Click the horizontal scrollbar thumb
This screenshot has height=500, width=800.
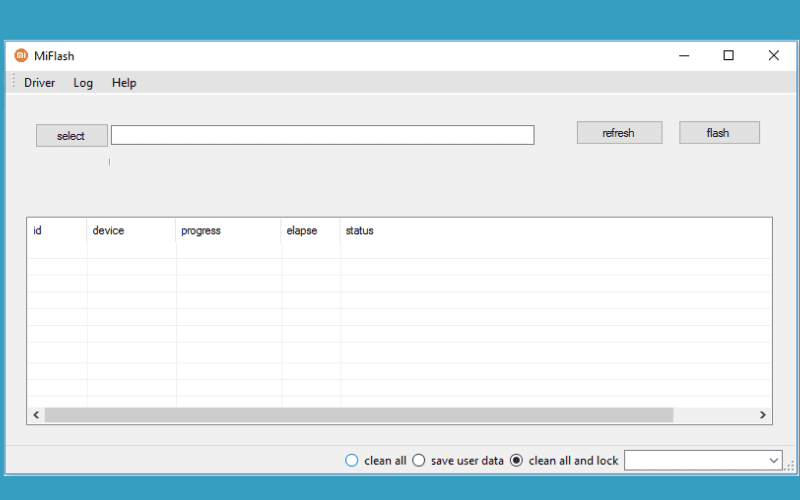(x=359, y=415)
